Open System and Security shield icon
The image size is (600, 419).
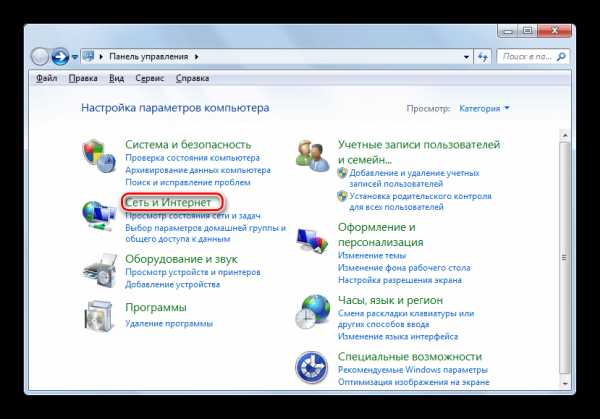click(99, 156)
